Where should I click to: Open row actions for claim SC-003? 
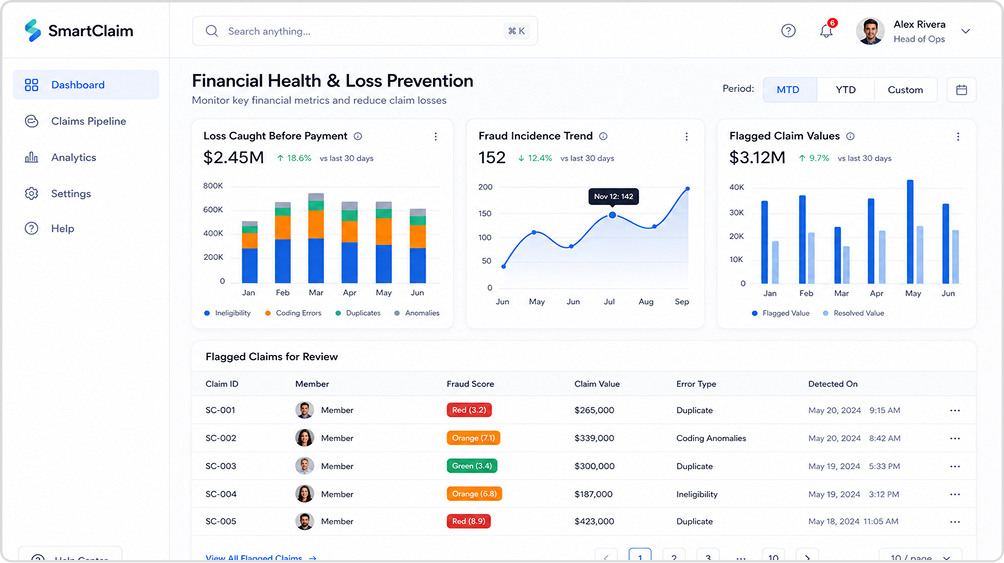955,466
